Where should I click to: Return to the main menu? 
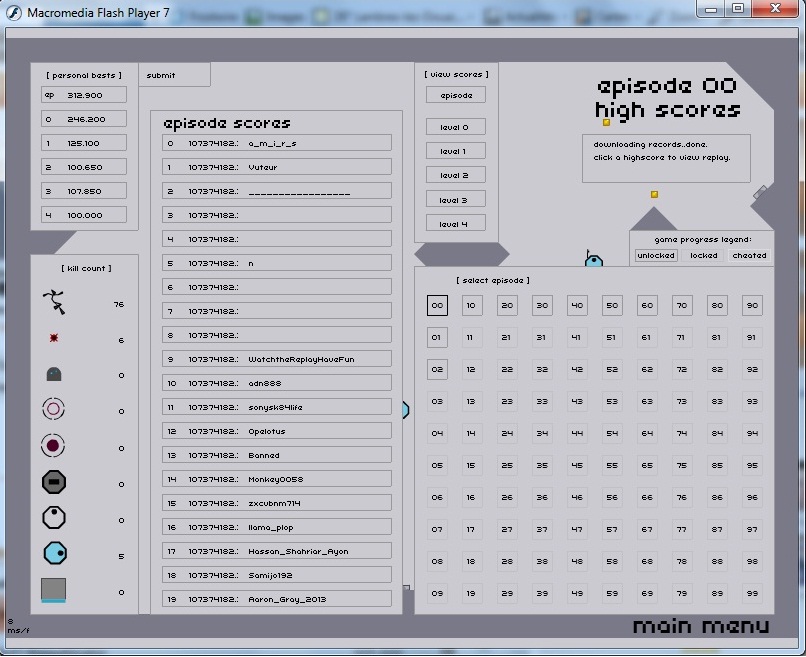(701, 627)
